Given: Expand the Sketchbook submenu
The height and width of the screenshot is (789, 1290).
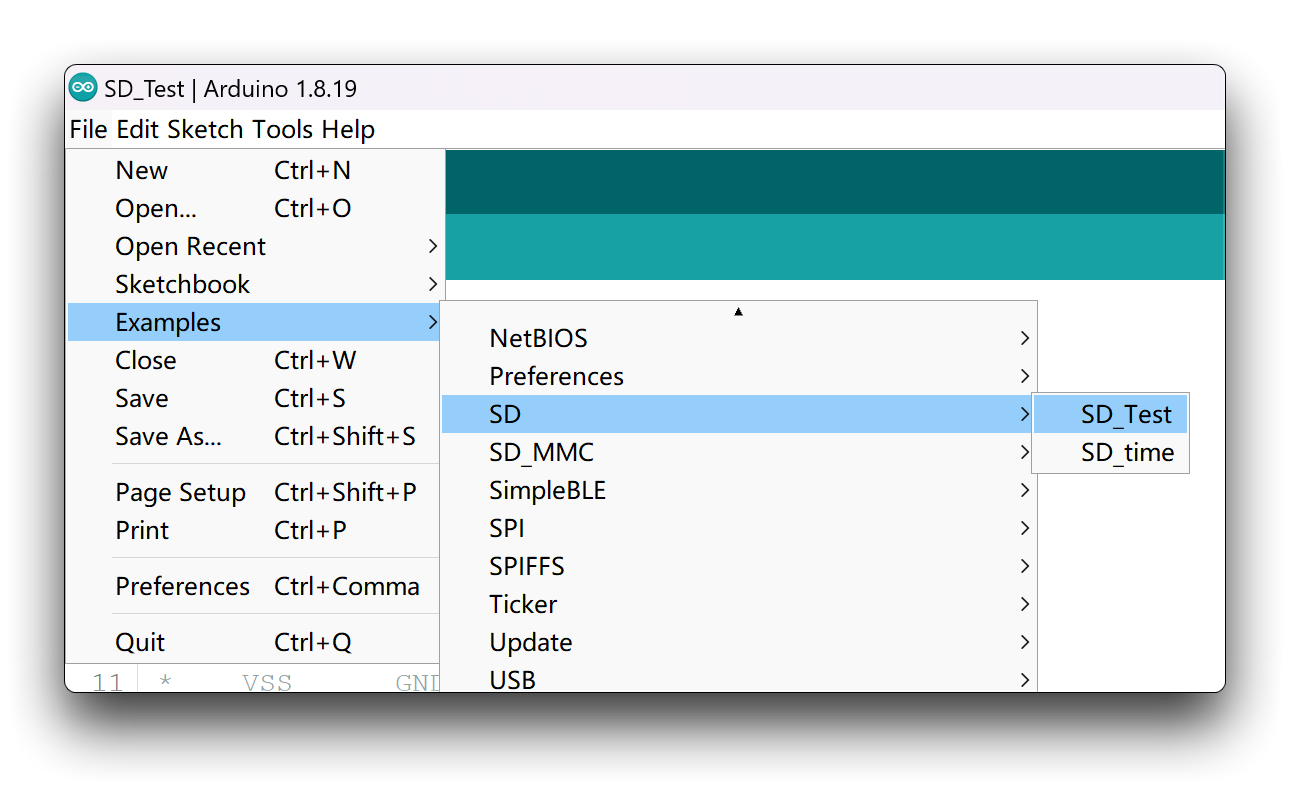Looking at the screenshot, I should pyautogui.click(x=254, y=284).
